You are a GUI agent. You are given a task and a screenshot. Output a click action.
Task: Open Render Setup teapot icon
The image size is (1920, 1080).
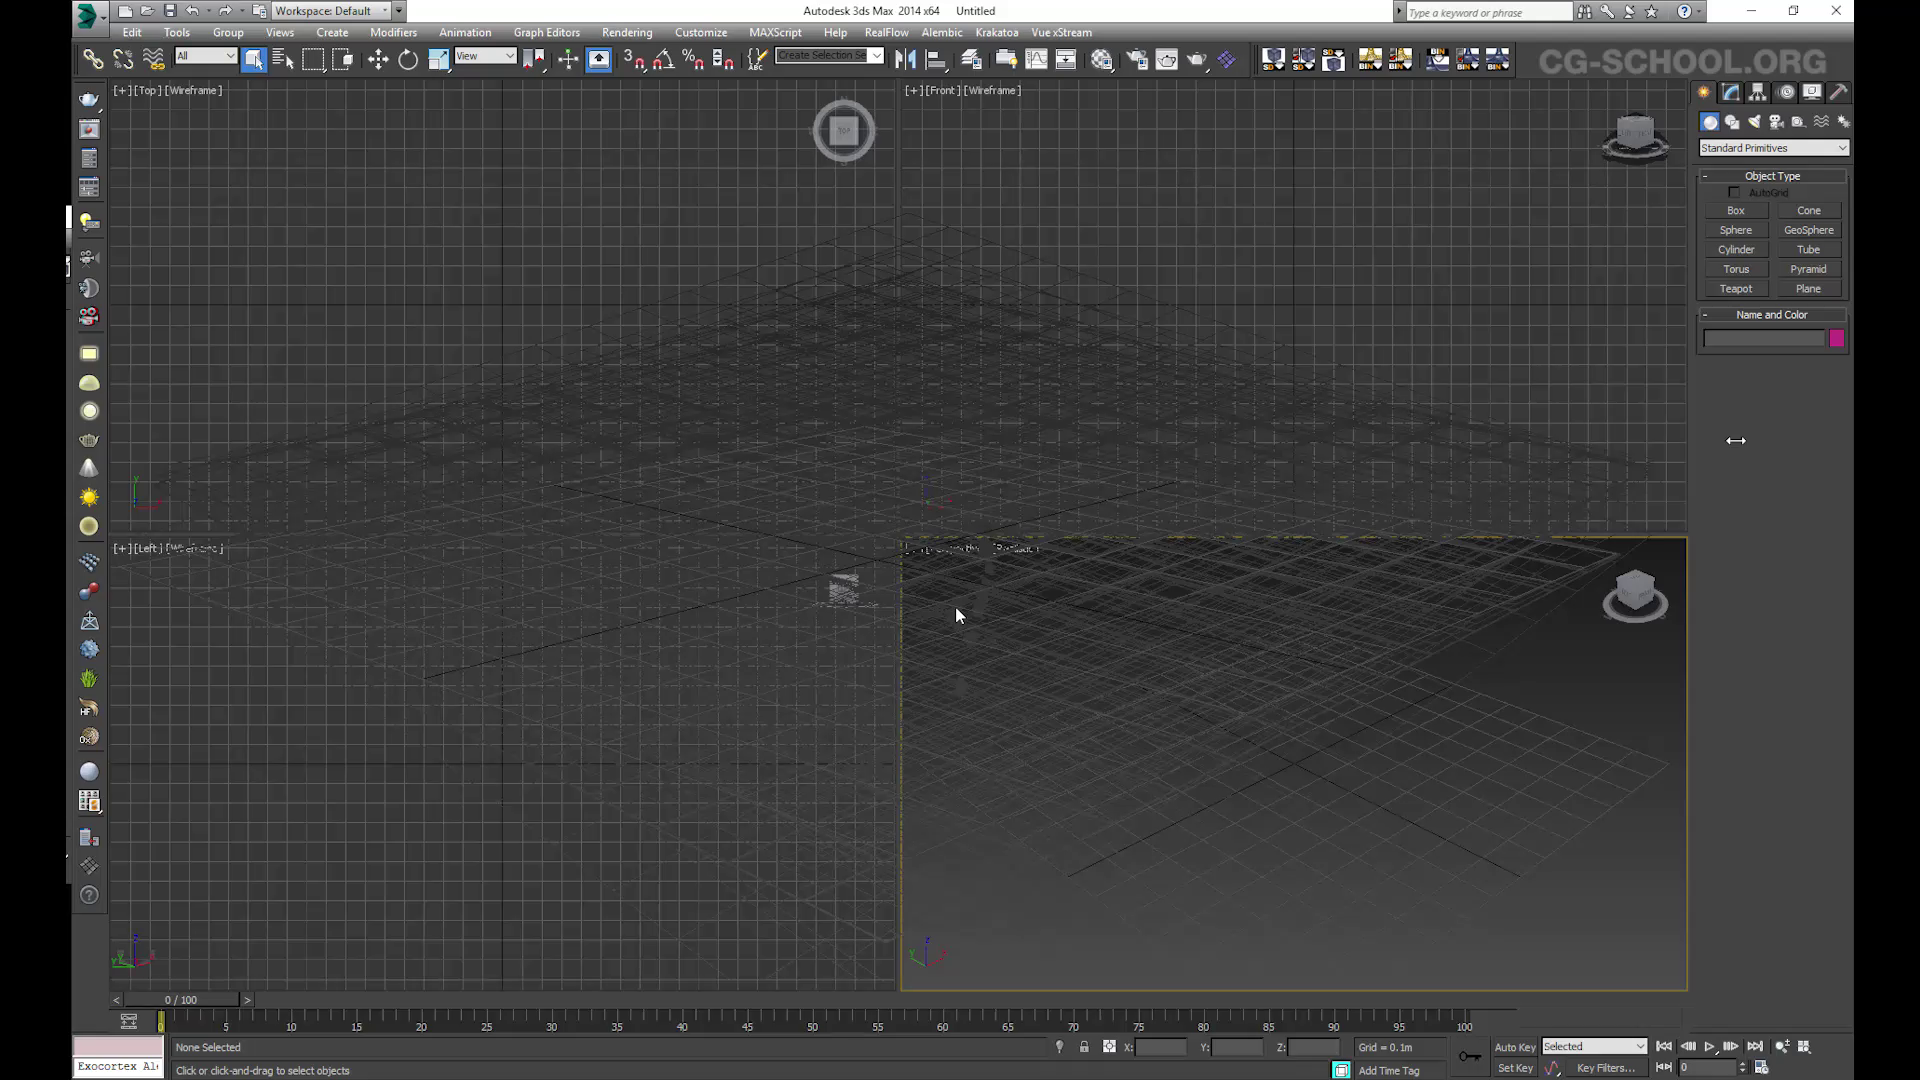click(1137, 60)
